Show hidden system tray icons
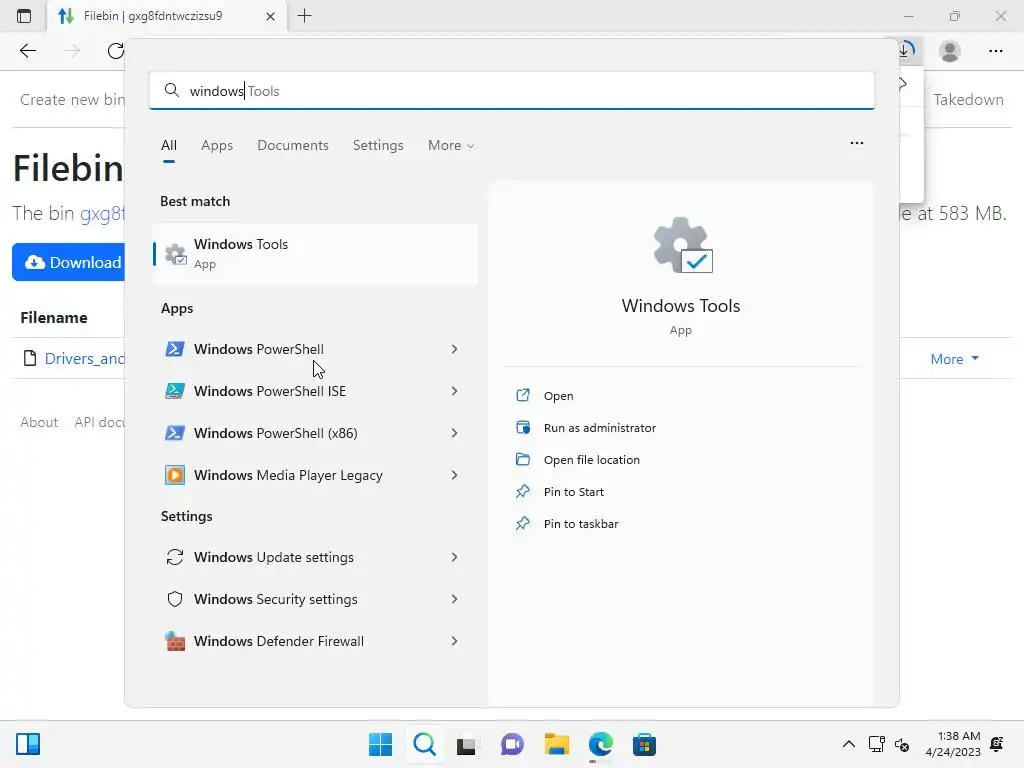Image resolution: width=1024 pixels, height=768 pixels. click(848, 744)
